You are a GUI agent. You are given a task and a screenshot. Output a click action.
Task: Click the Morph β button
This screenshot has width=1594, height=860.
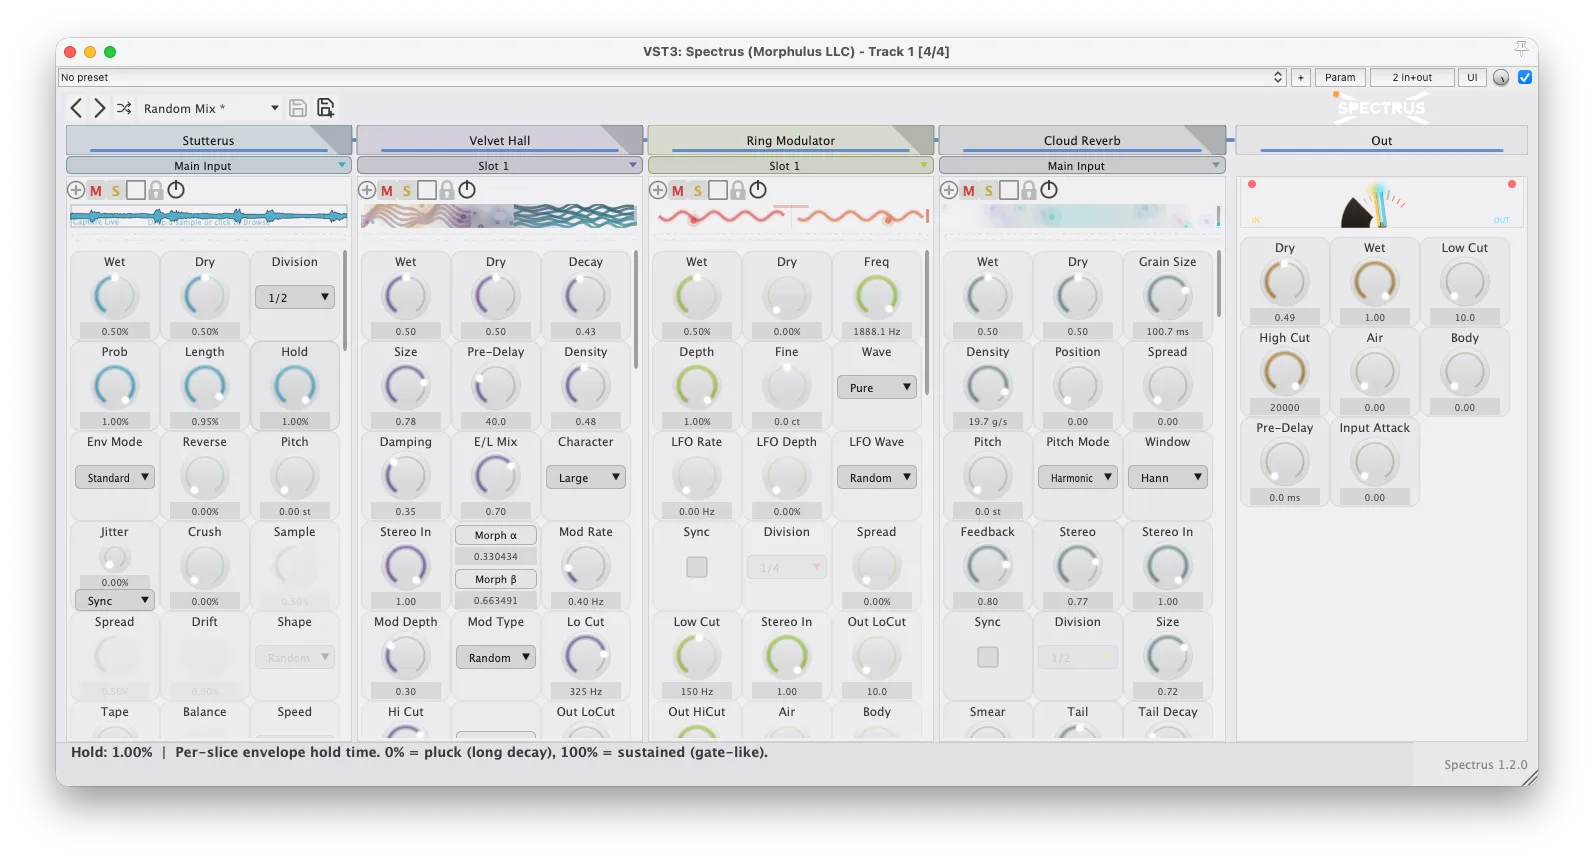[496, 579]
